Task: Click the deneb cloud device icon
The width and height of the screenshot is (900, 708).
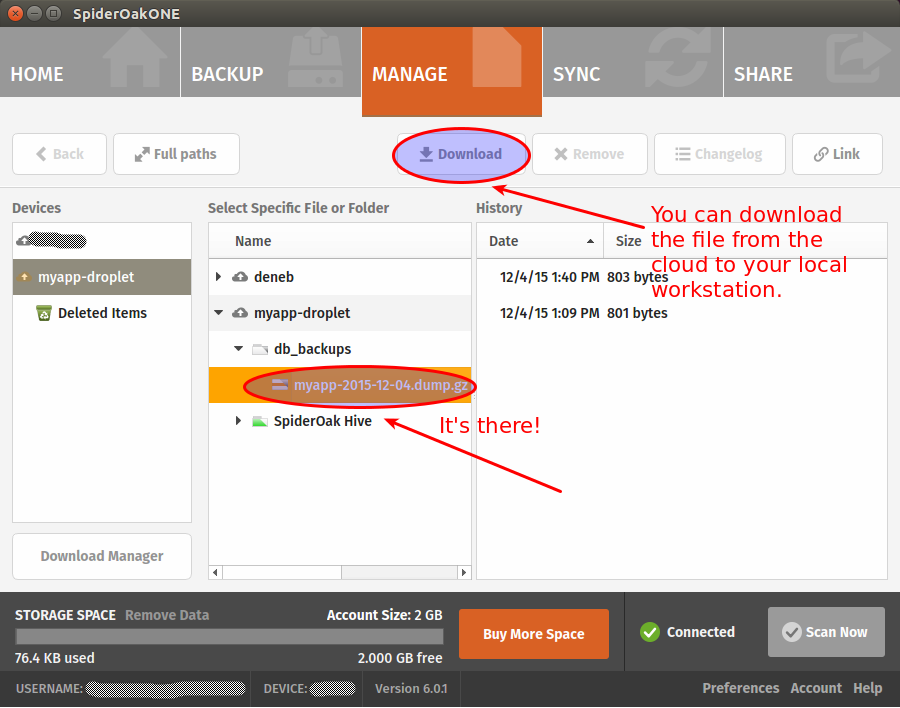Action: (240, 277)
